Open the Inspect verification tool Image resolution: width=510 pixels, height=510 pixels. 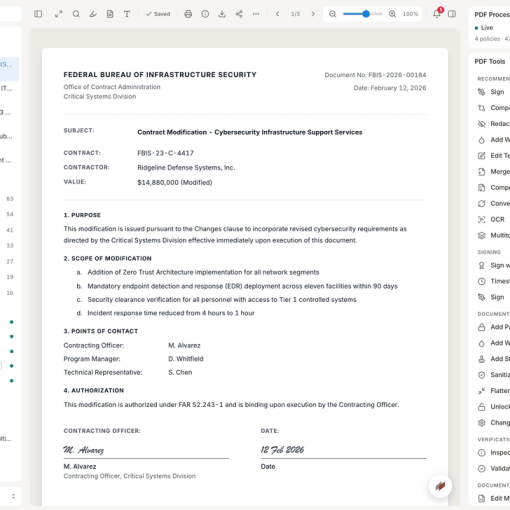click(x=493, y=453)
